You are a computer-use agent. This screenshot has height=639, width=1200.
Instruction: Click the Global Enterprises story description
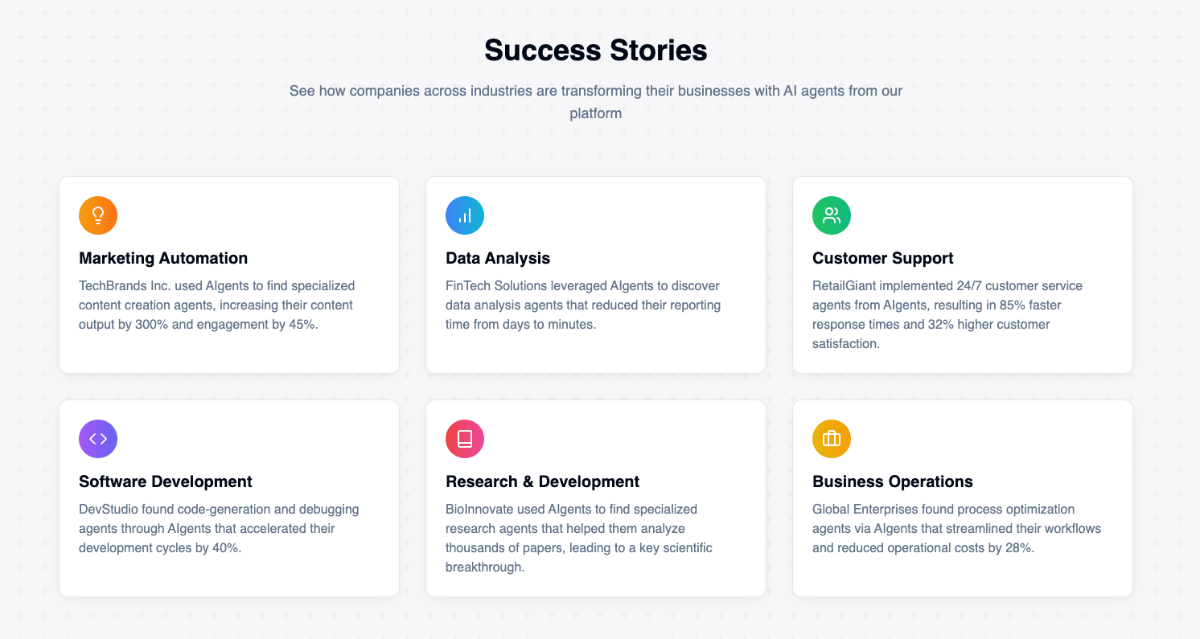[x=957, y=528]
